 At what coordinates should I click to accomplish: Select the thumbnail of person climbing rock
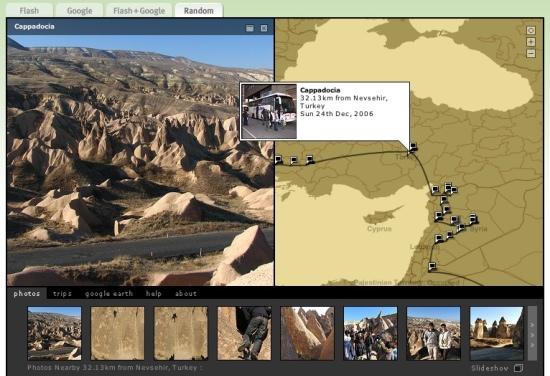[244, 333]
